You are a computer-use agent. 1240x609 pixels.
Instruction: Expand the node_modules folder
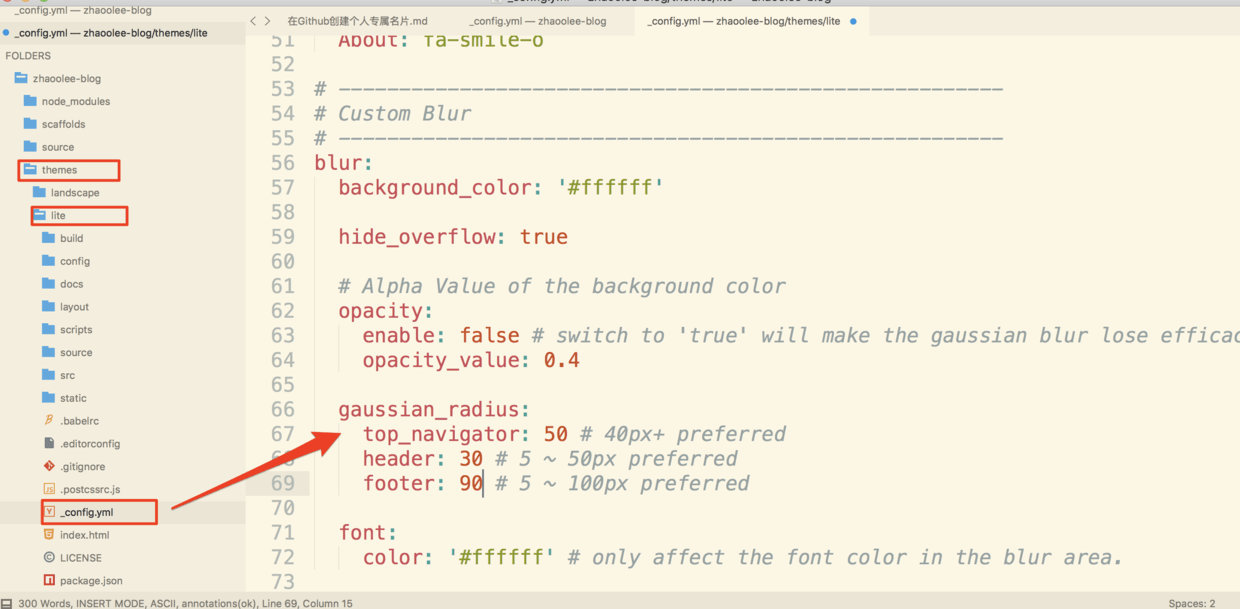pyautogui.click(x=76, y=101)
